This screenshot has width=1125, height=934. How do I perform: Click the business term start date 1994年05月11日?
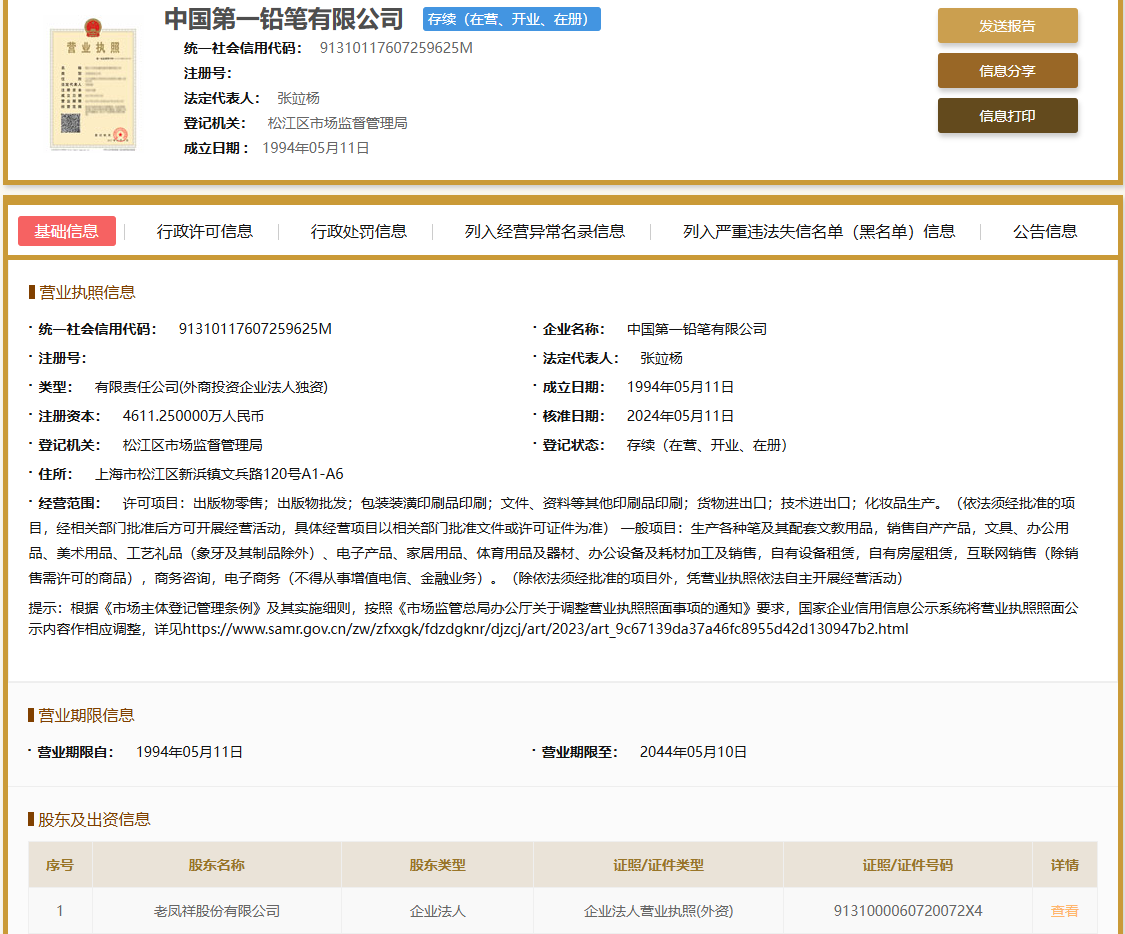pos(189,752)
